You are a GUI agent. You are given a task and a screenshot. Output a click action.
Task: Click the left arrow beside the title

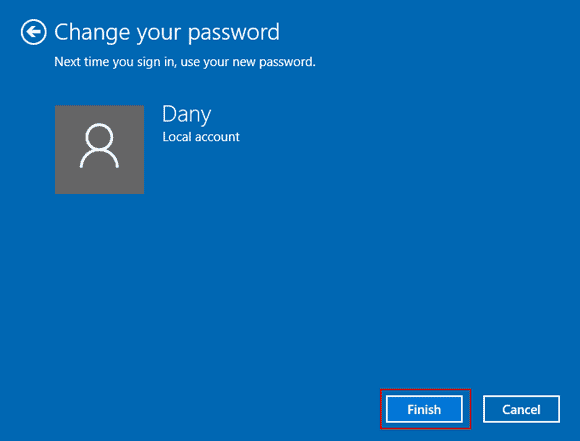(x=34, y=32)
